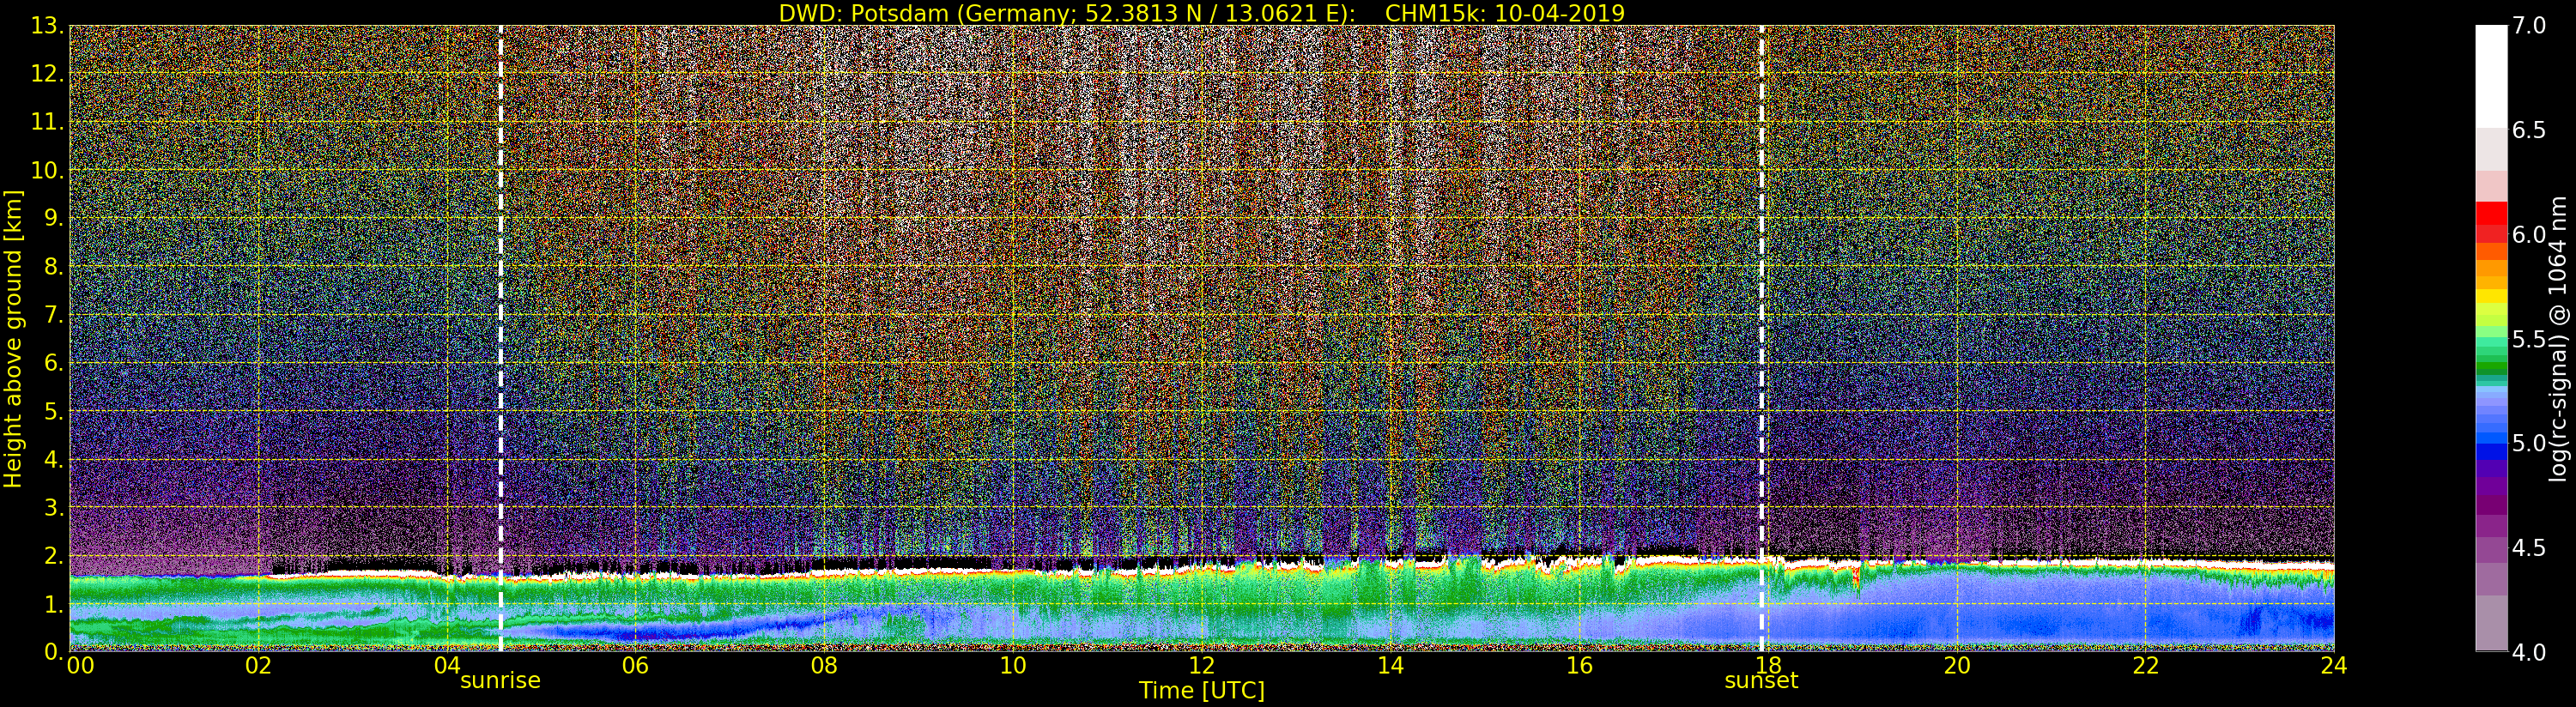Select the '8.' height-axis tick label
Screen dimensions: 2576x707
click(54, 266)
